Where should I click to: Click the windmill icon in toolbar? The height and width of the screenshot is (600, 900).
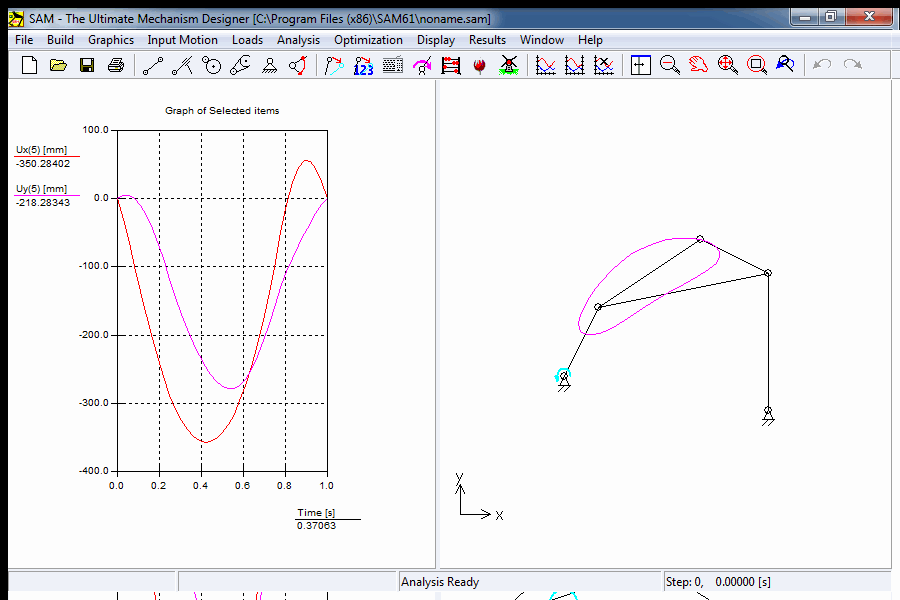coord(509,65)
